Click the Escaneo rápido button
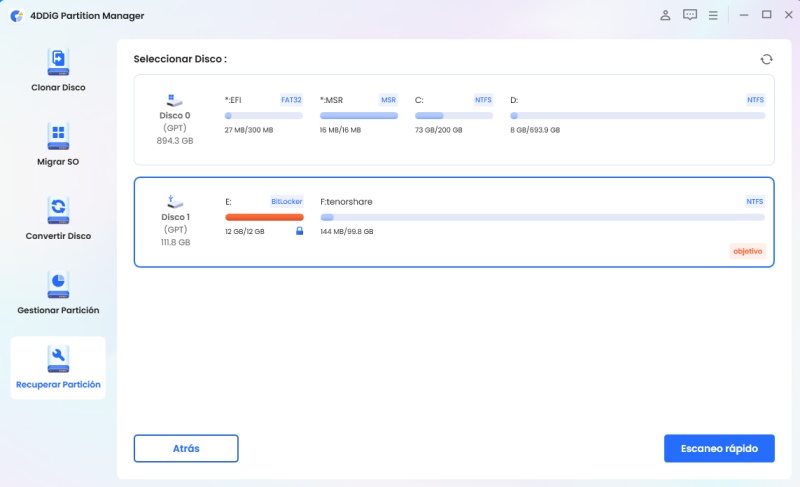The image size is (800, 487). tap(718, 448)
